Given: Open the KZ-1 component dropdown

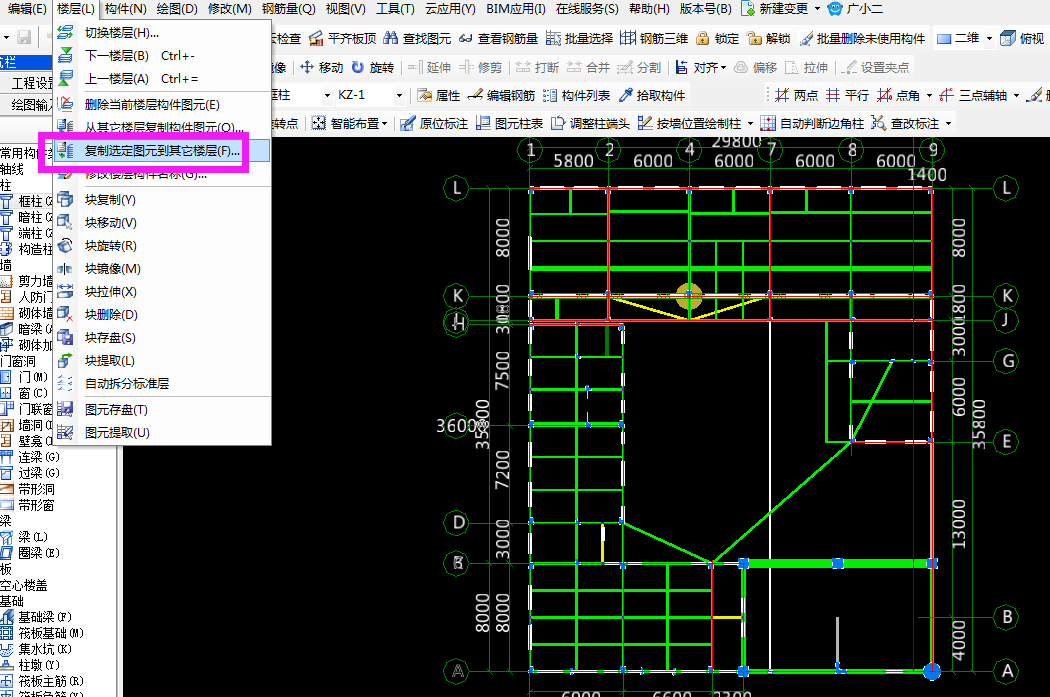Looking at the screenshot, I should [399, 96].
